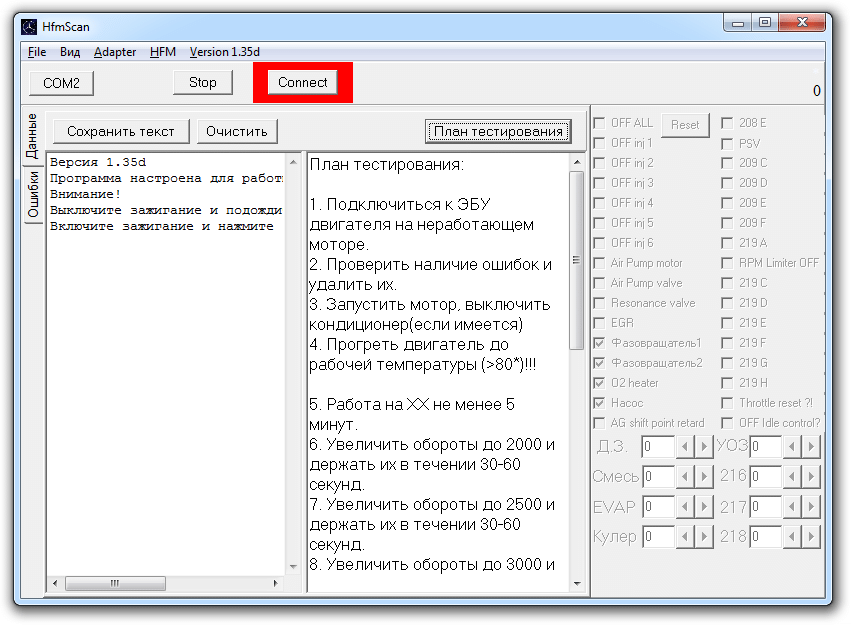Decrease УОЗ value with left arrow

(792, 447)
